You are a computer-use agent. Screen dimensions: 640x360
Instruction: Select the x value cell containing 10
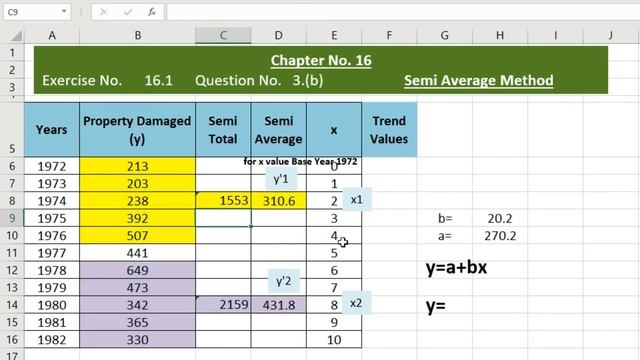(334, 340)
